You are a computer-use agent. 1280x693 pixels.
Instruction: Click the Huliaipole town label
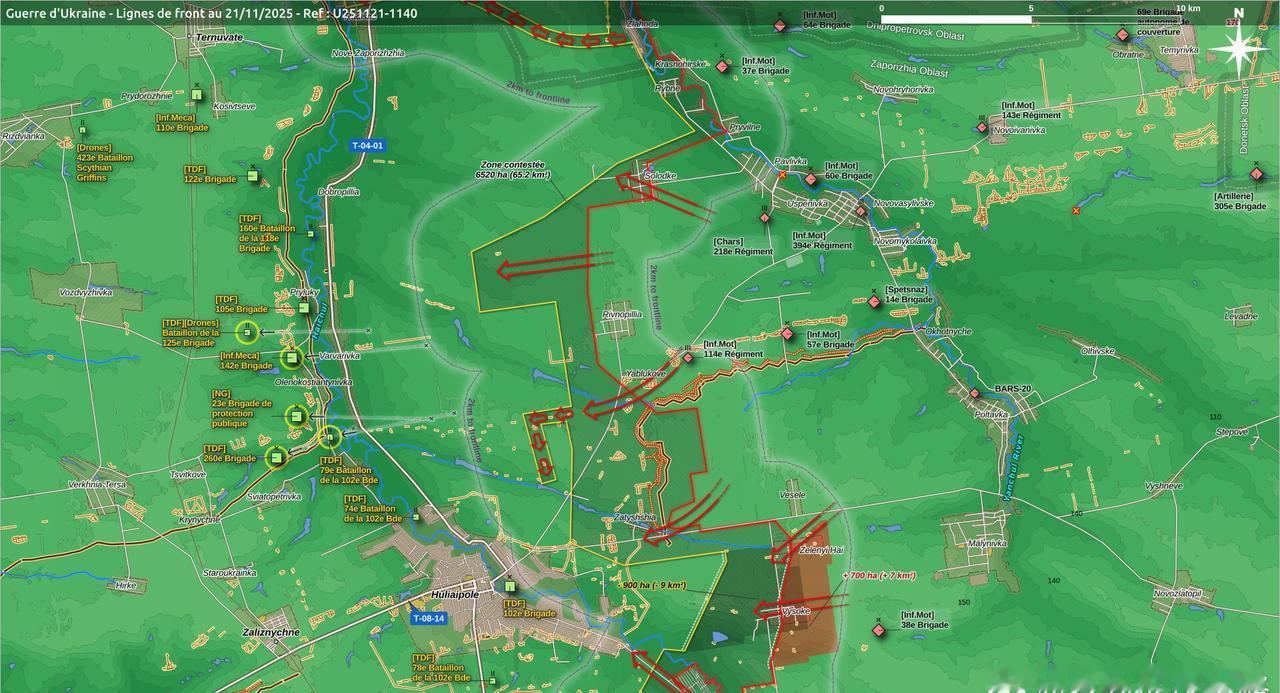[455, 594]
